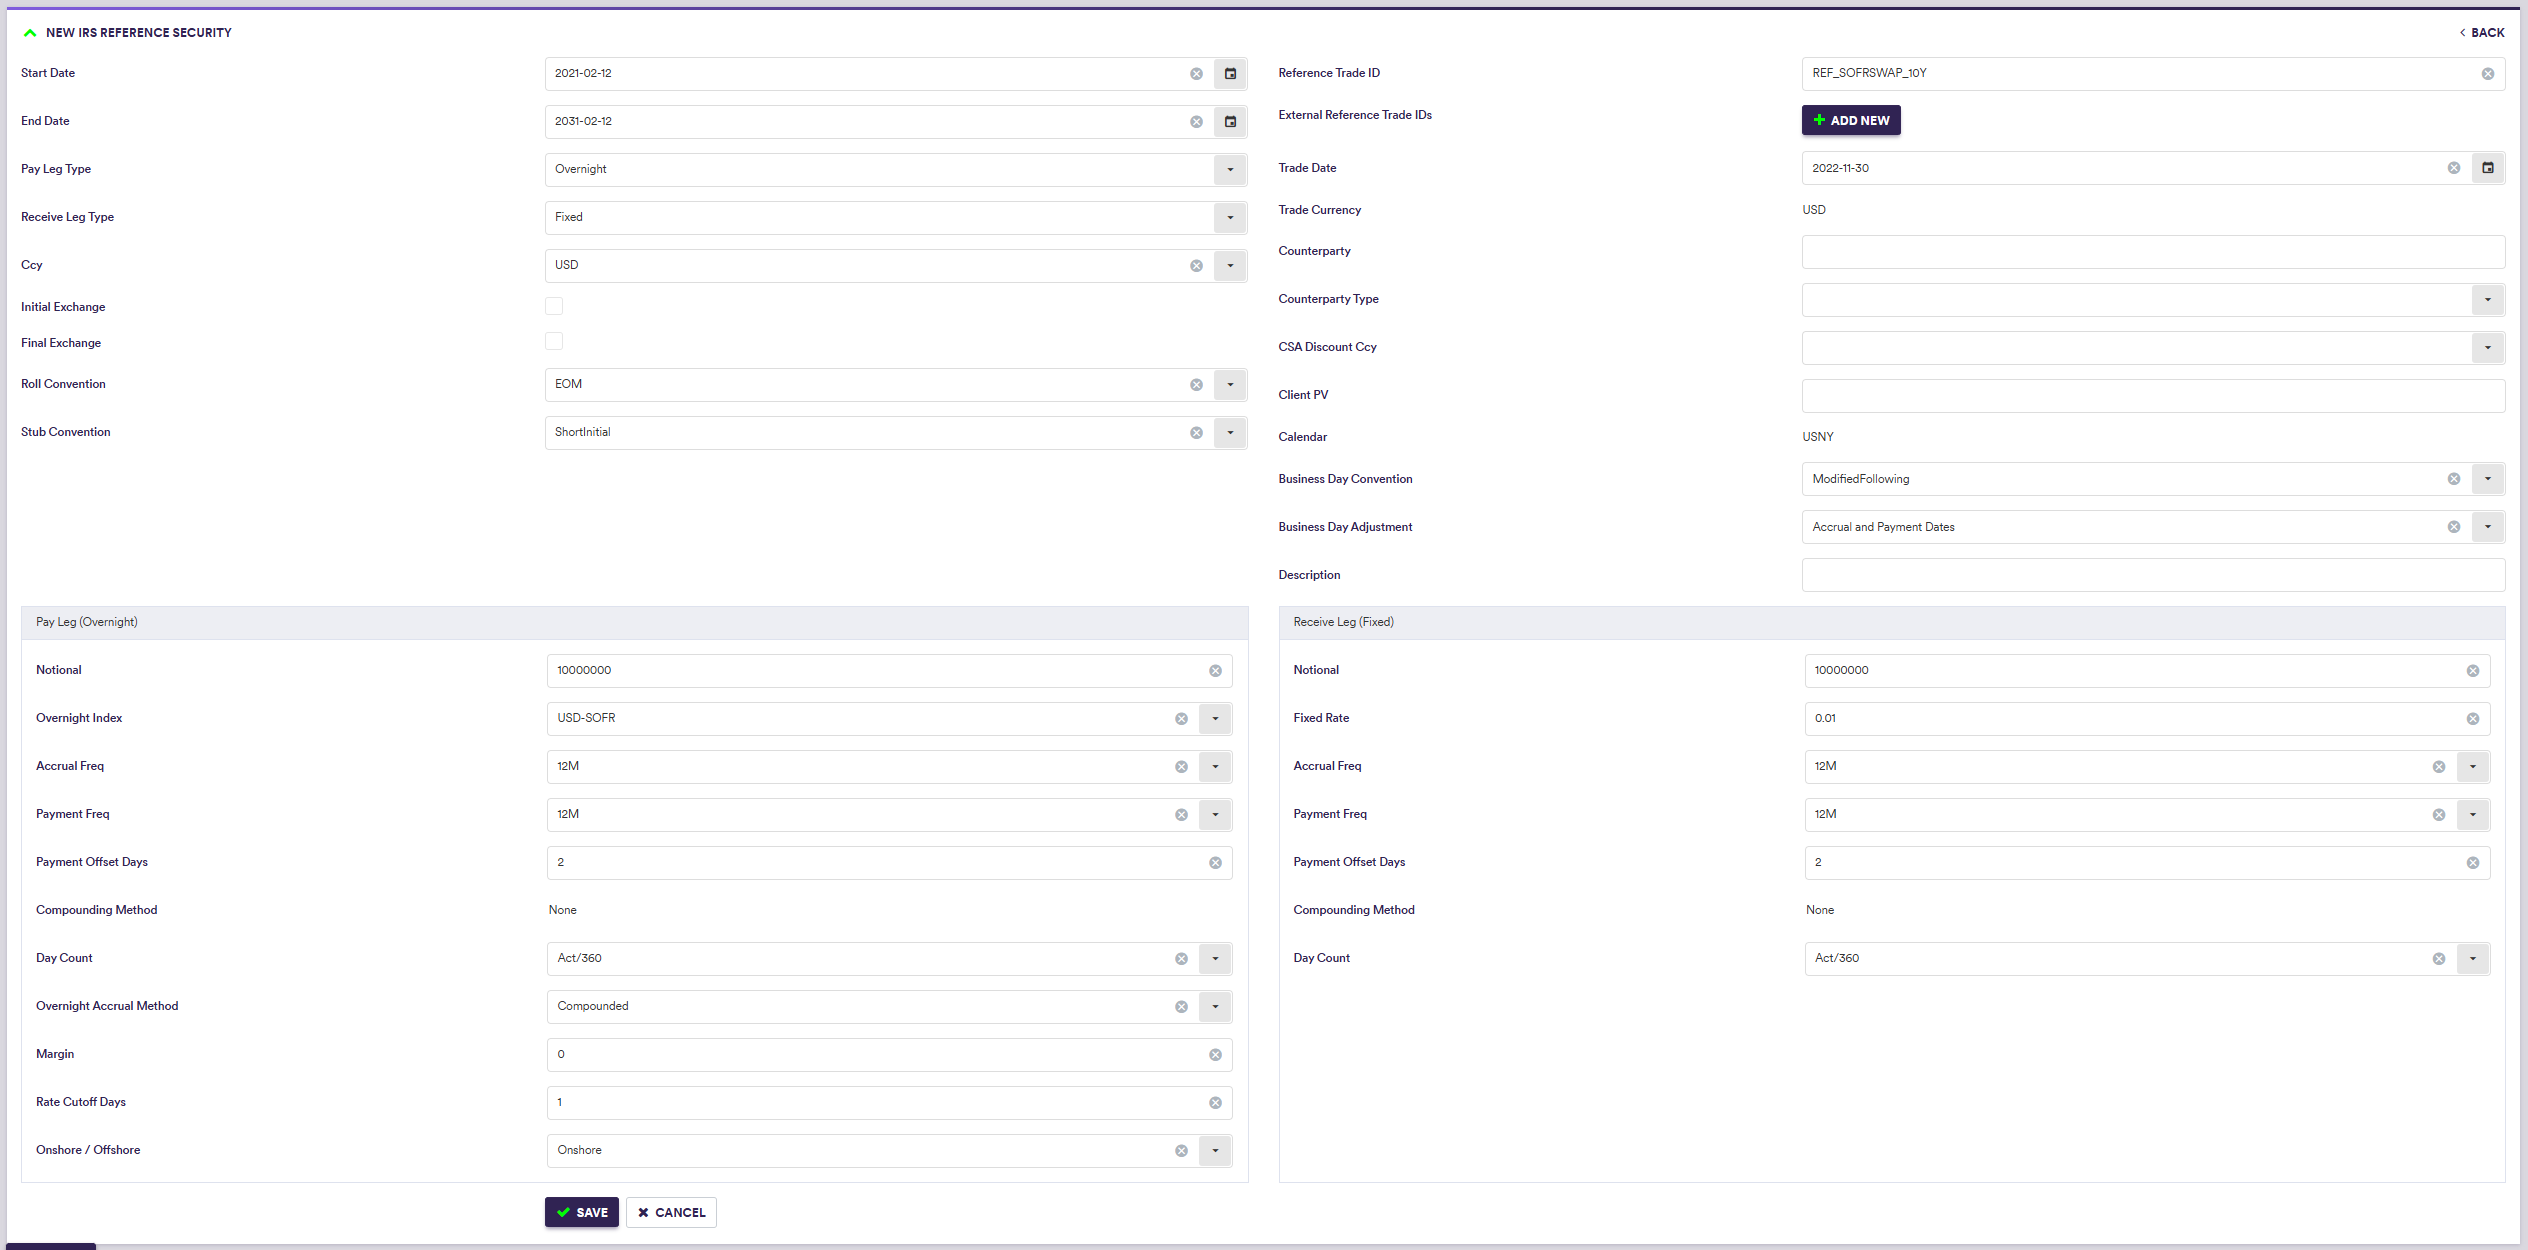Clear the Reference Trade ID field
This screenshot has width=2528, height=1250.
[2487, 74]
